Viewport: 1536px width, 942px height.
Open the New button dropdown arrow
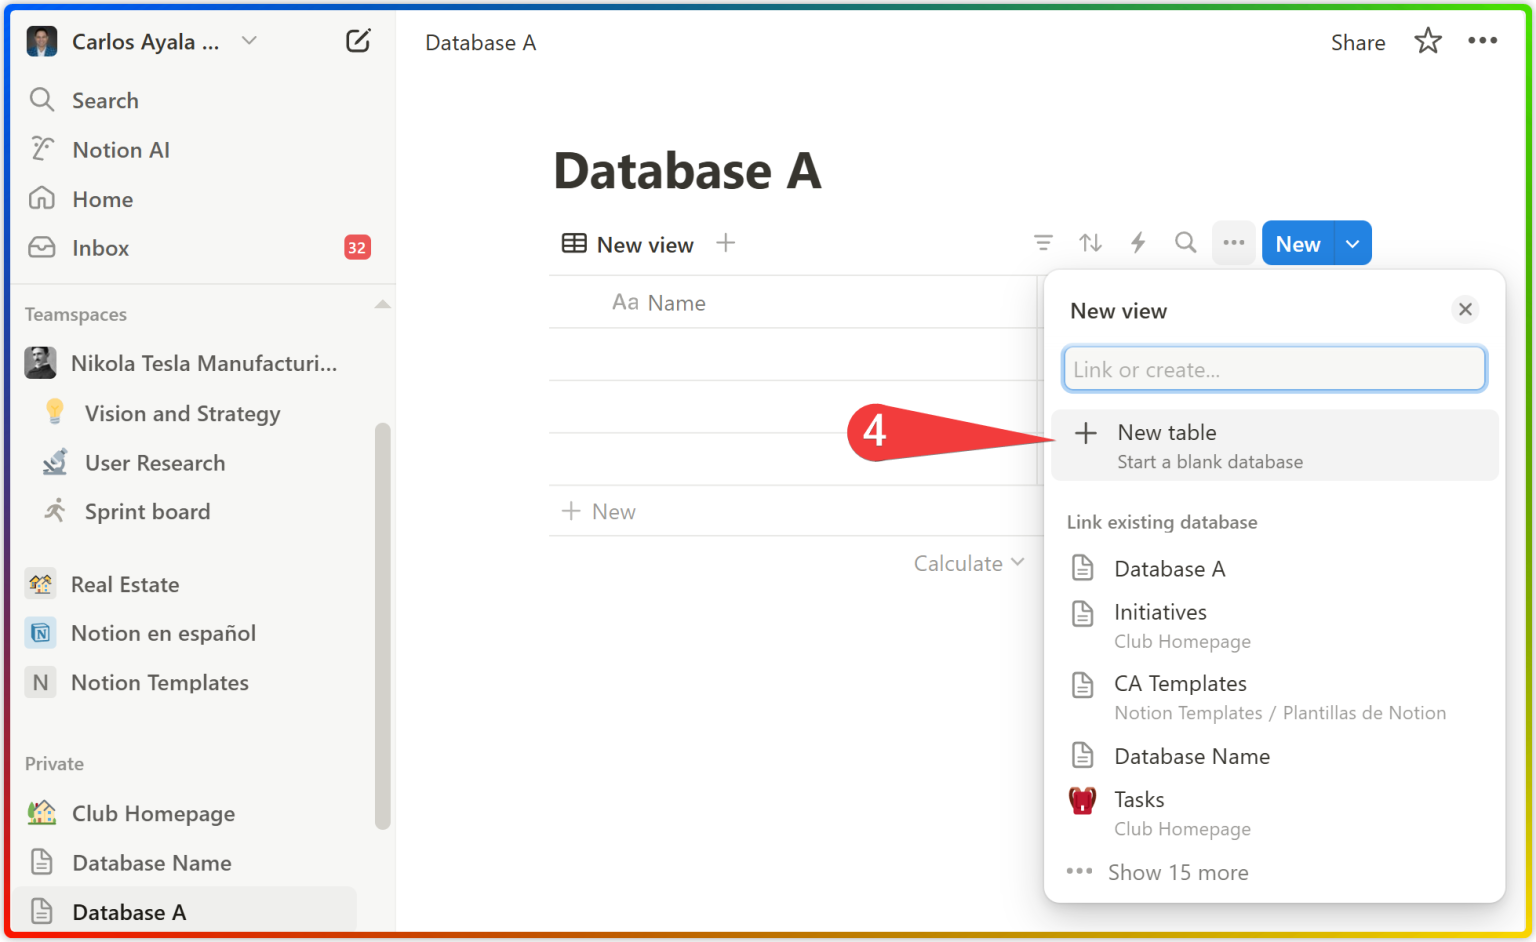[x=1352, y=243]
